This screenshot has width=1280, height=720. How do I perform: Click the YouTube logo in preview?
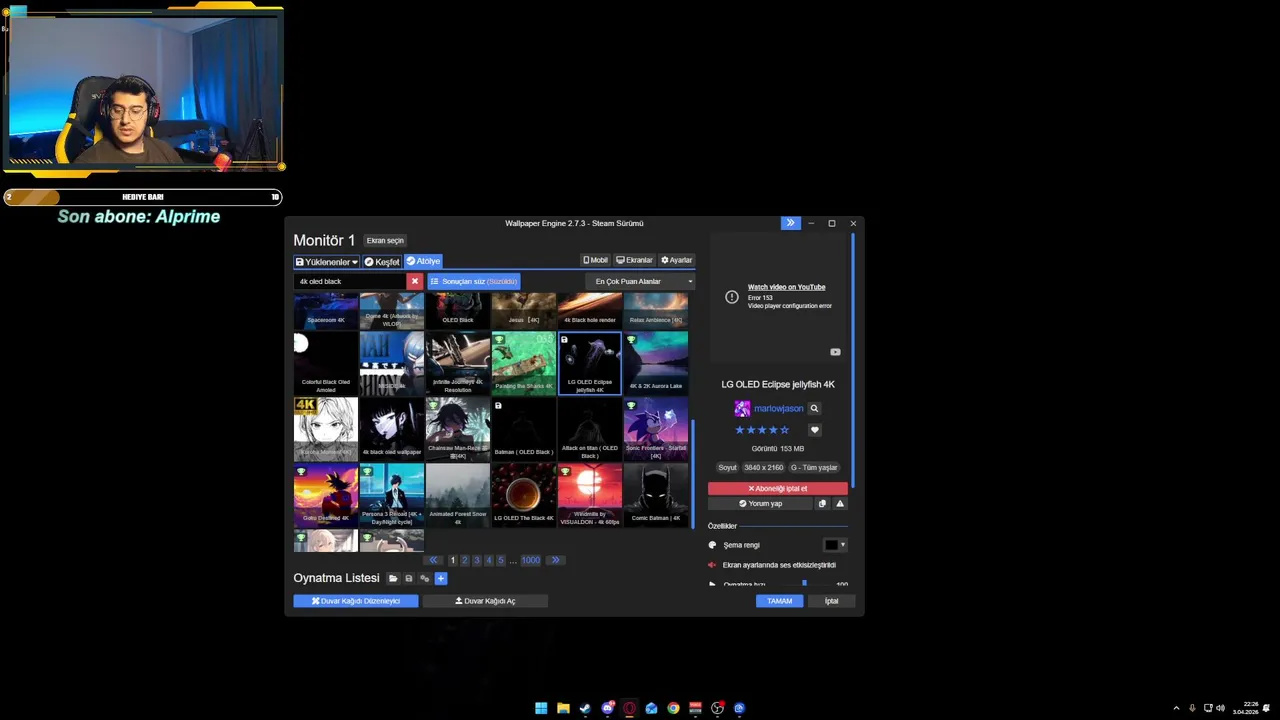(835, 352)
